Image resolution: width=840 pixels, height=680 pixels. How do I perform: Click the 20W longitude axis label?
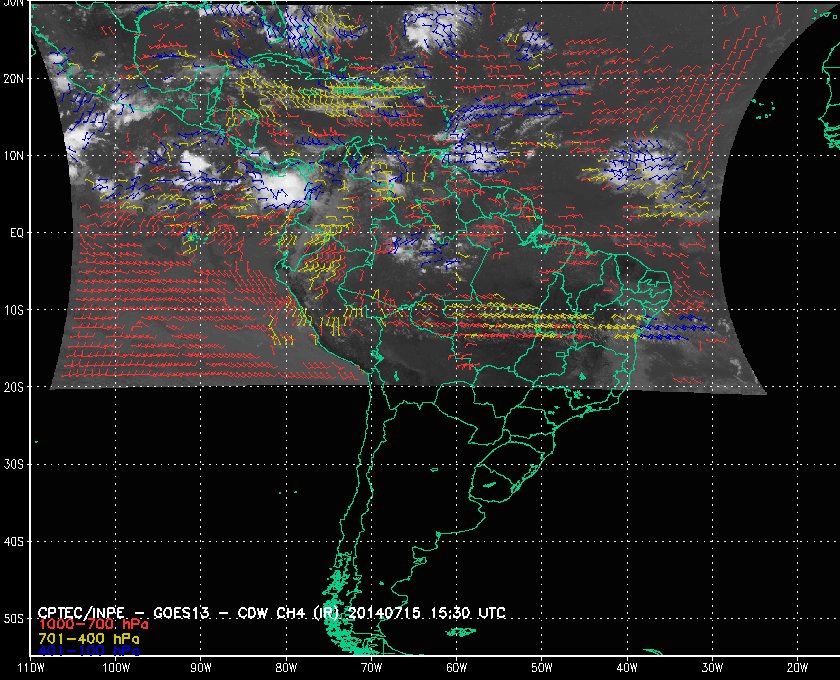(797, 668)
